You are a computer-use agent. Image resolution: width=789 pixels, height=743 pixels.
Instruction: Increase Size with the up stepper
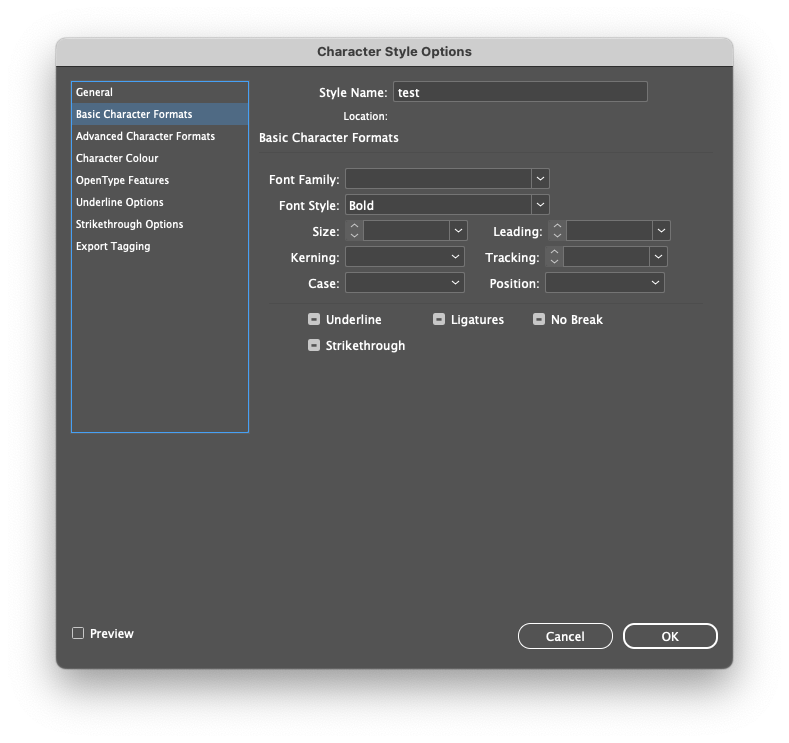[354, 226]
